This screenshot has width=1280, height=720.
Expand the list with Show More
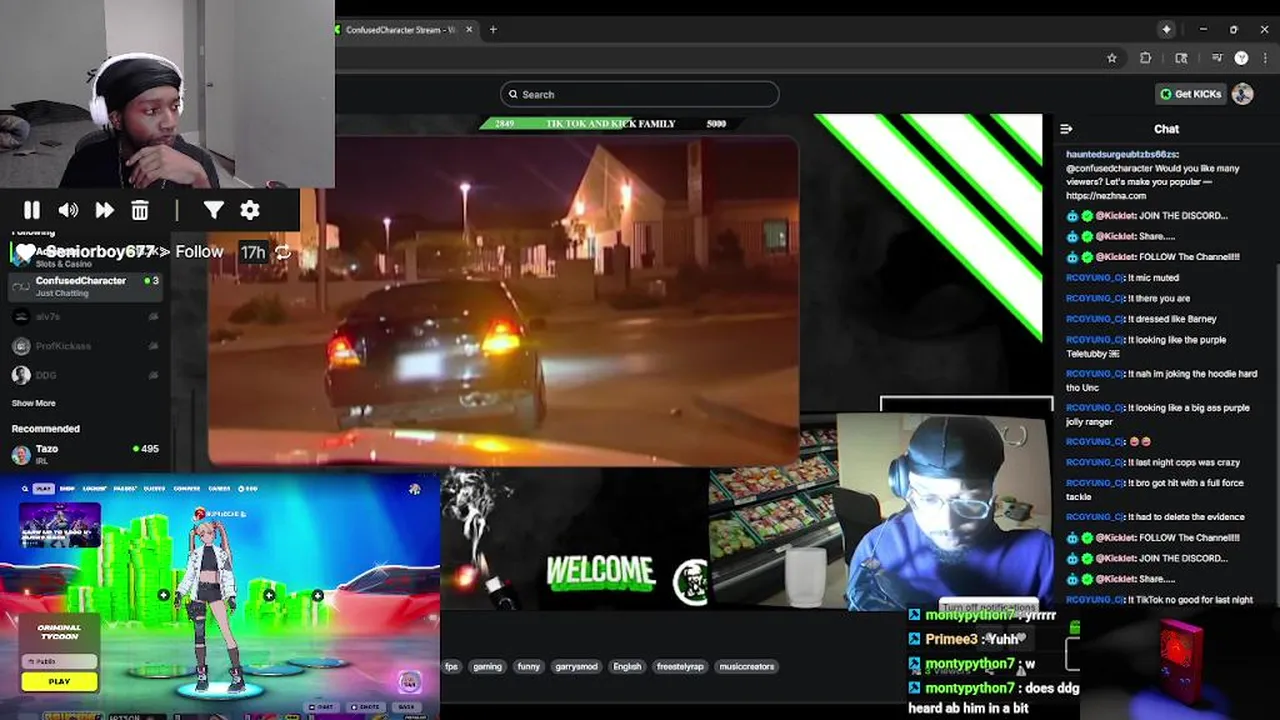pyautogui.click(x=33, y=403)
